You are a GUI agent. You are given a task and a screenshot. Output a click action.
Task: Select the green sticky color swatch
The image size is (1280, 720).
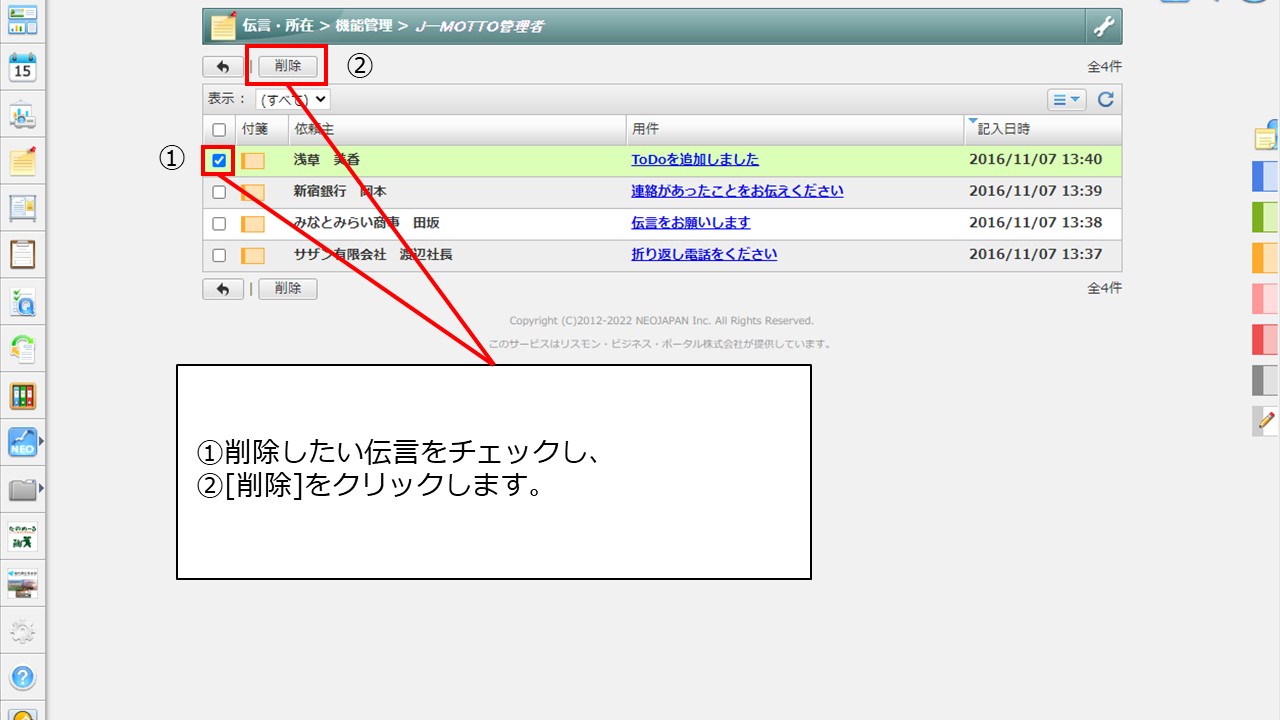[1265, 216]
